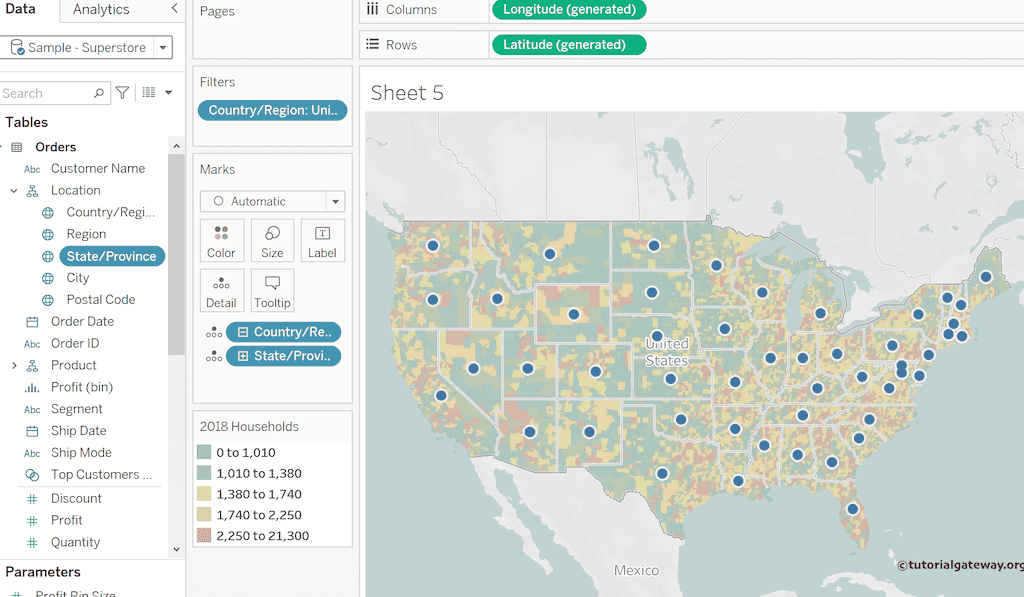Open the Automatic mark type dropdown
Screen dimensions: 1024x597
click(336, 201)
